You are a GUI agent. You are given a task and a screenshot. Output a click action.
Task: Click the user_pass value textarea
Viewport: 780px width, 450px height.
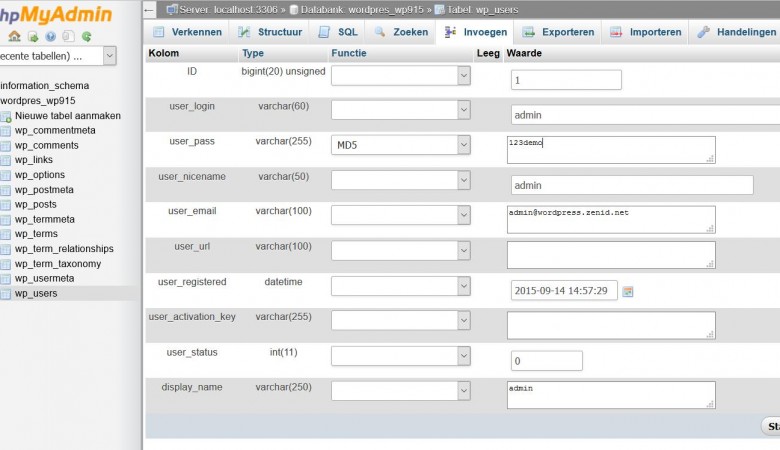tap(611, 150)
